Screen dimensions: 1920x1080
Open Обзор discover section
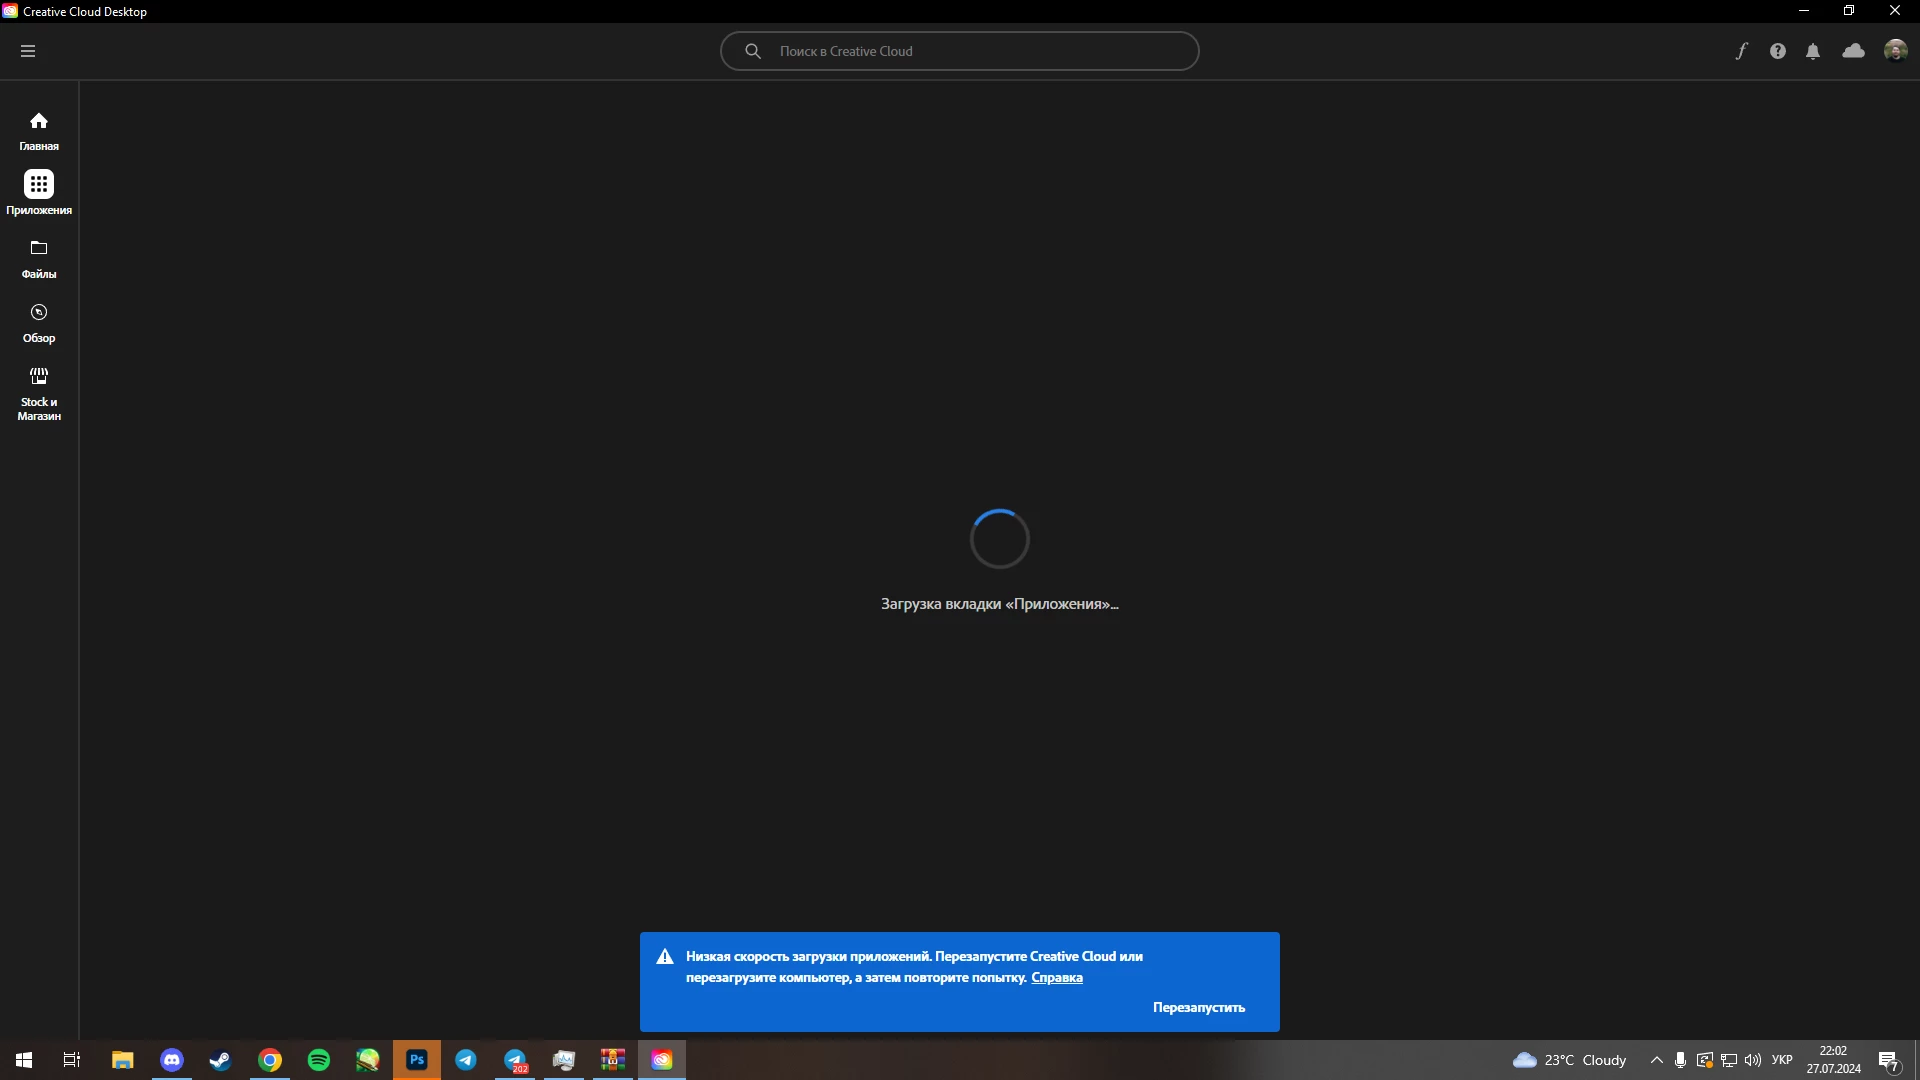point(39,323)
